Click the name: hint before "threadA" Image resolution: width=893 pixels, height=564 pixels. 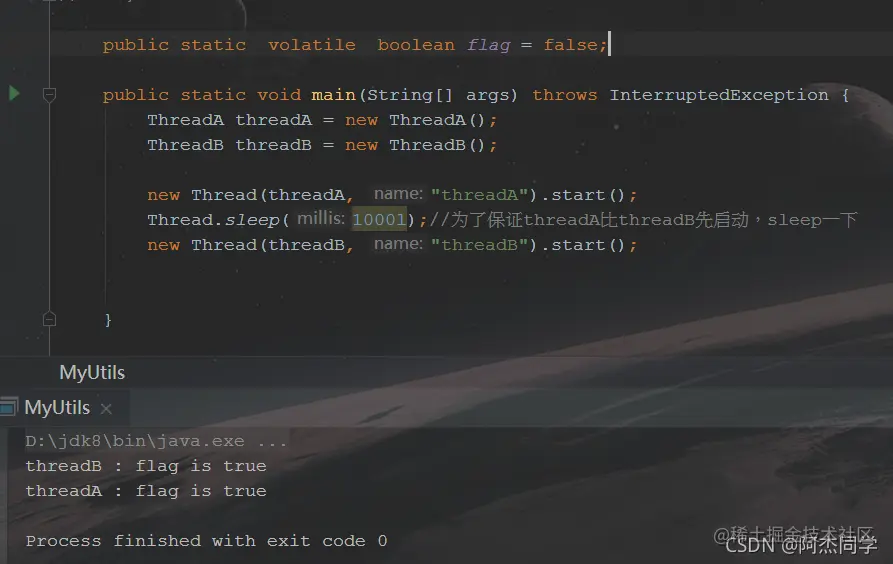coord(398,194)
